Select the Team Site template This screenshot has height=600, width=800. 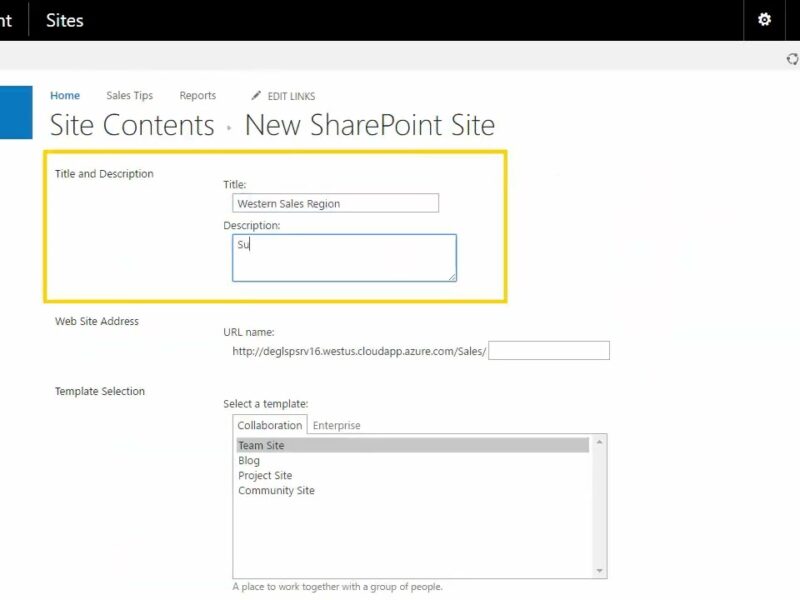[261, 446]
